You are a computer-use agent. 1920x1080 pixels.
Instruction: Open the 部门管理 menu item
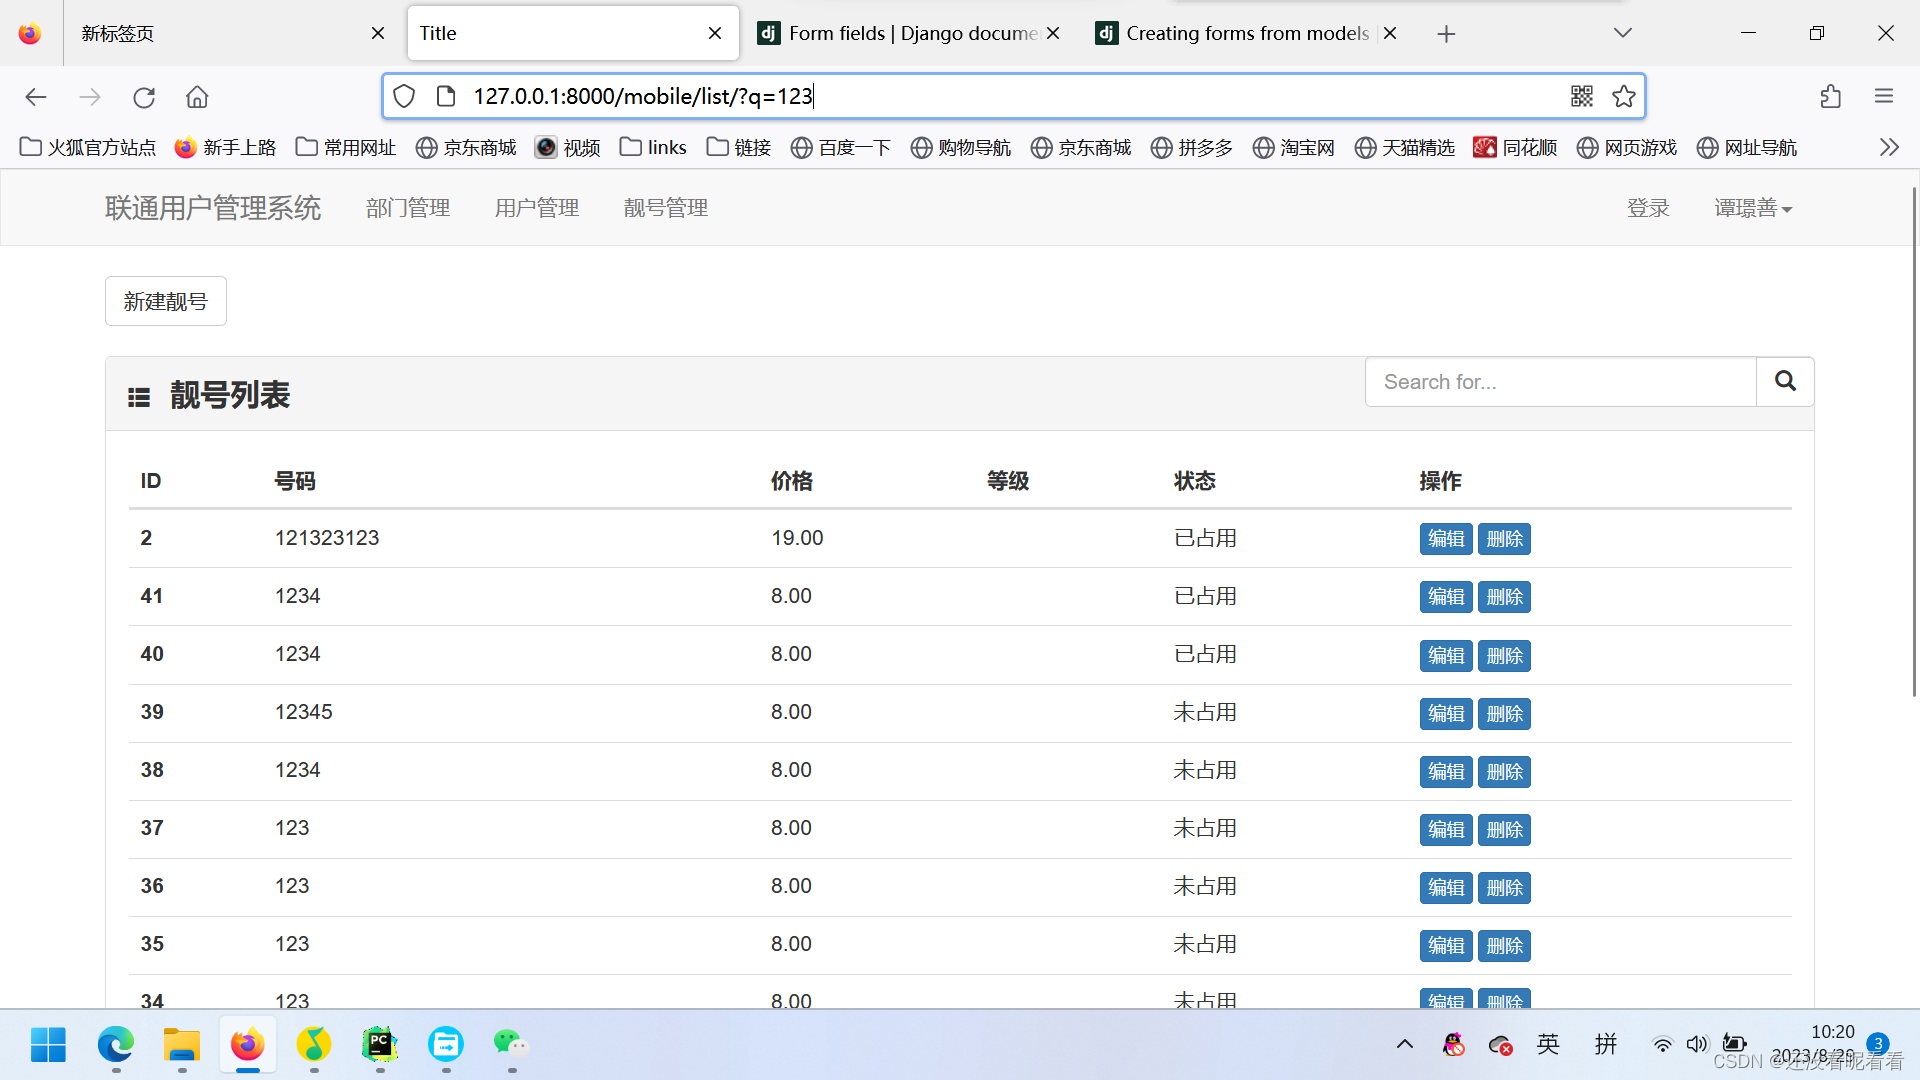[x=407, y=207]
